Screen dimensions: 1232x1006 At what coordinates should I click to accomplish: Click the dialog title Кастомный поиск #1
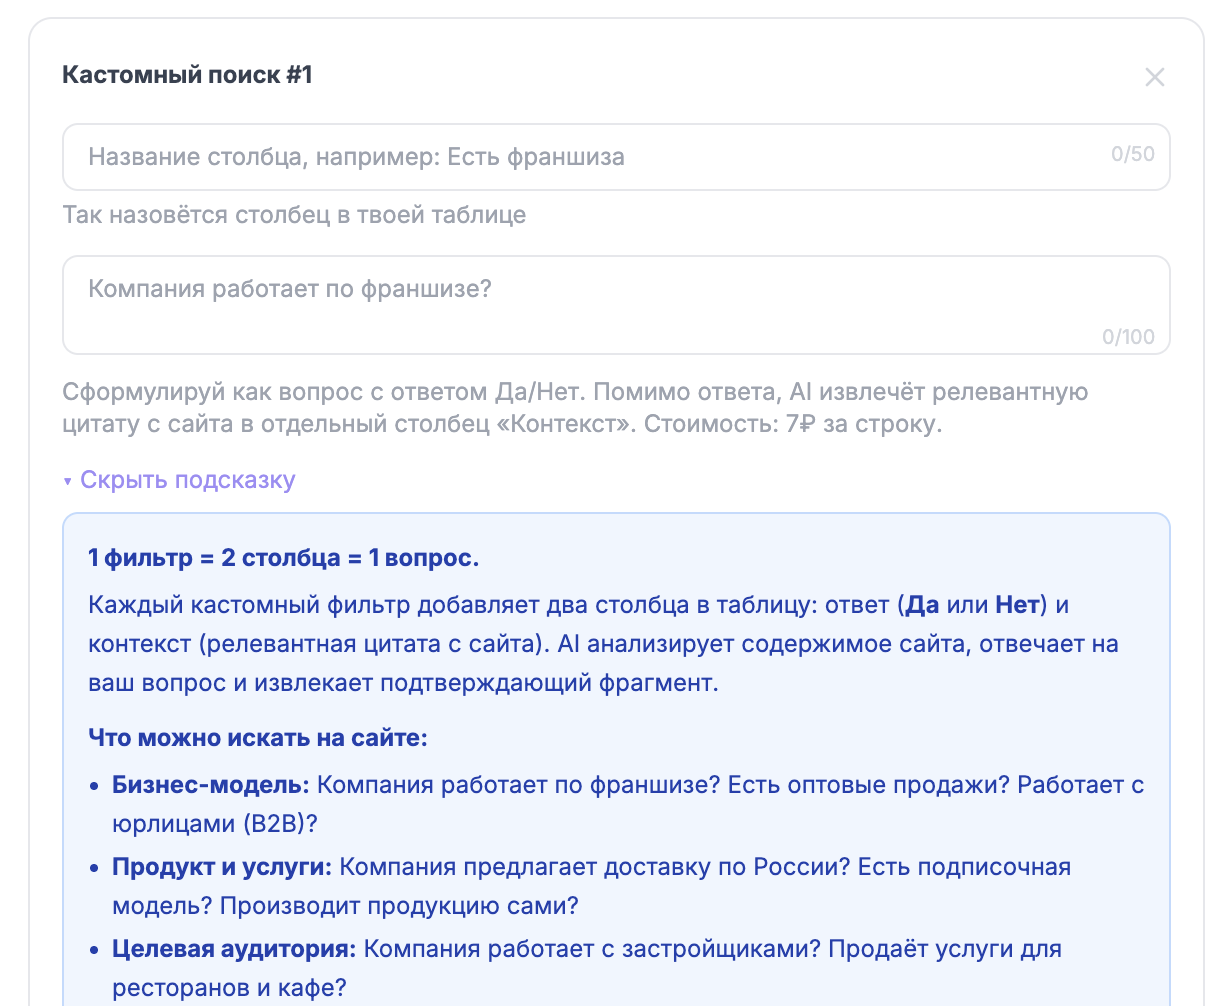pyautogui.click(x=187, y=72)
